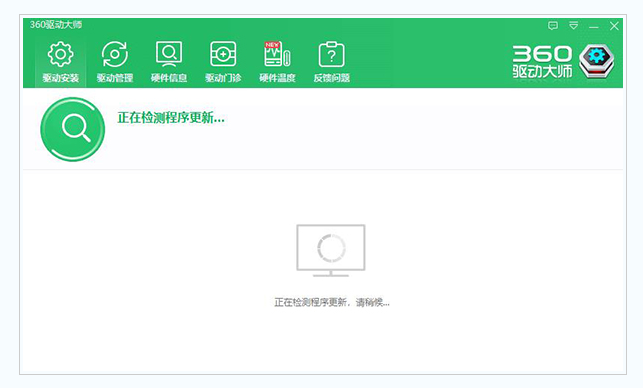Close the 360驱动大师 window

point(614,26)
